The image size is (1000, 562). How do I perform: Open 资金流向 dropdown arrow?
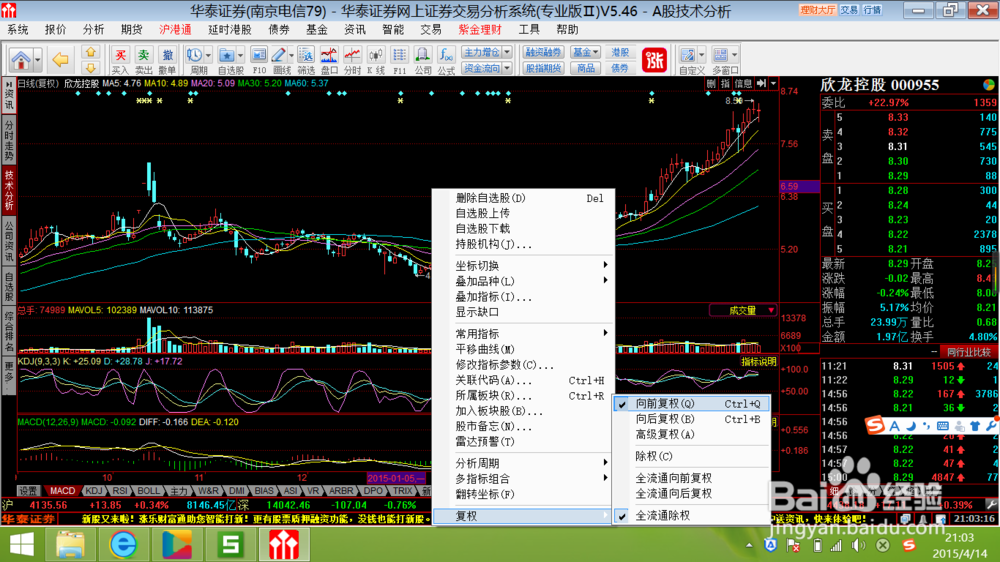click(x=507, y=68)
